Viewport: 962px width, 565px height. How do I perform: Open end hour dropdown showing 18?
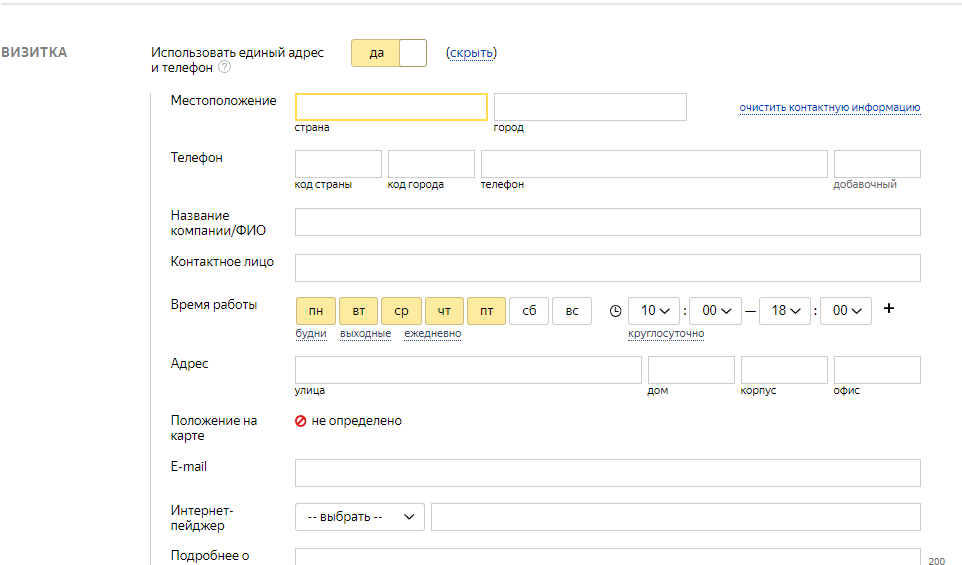coord(785,311)
